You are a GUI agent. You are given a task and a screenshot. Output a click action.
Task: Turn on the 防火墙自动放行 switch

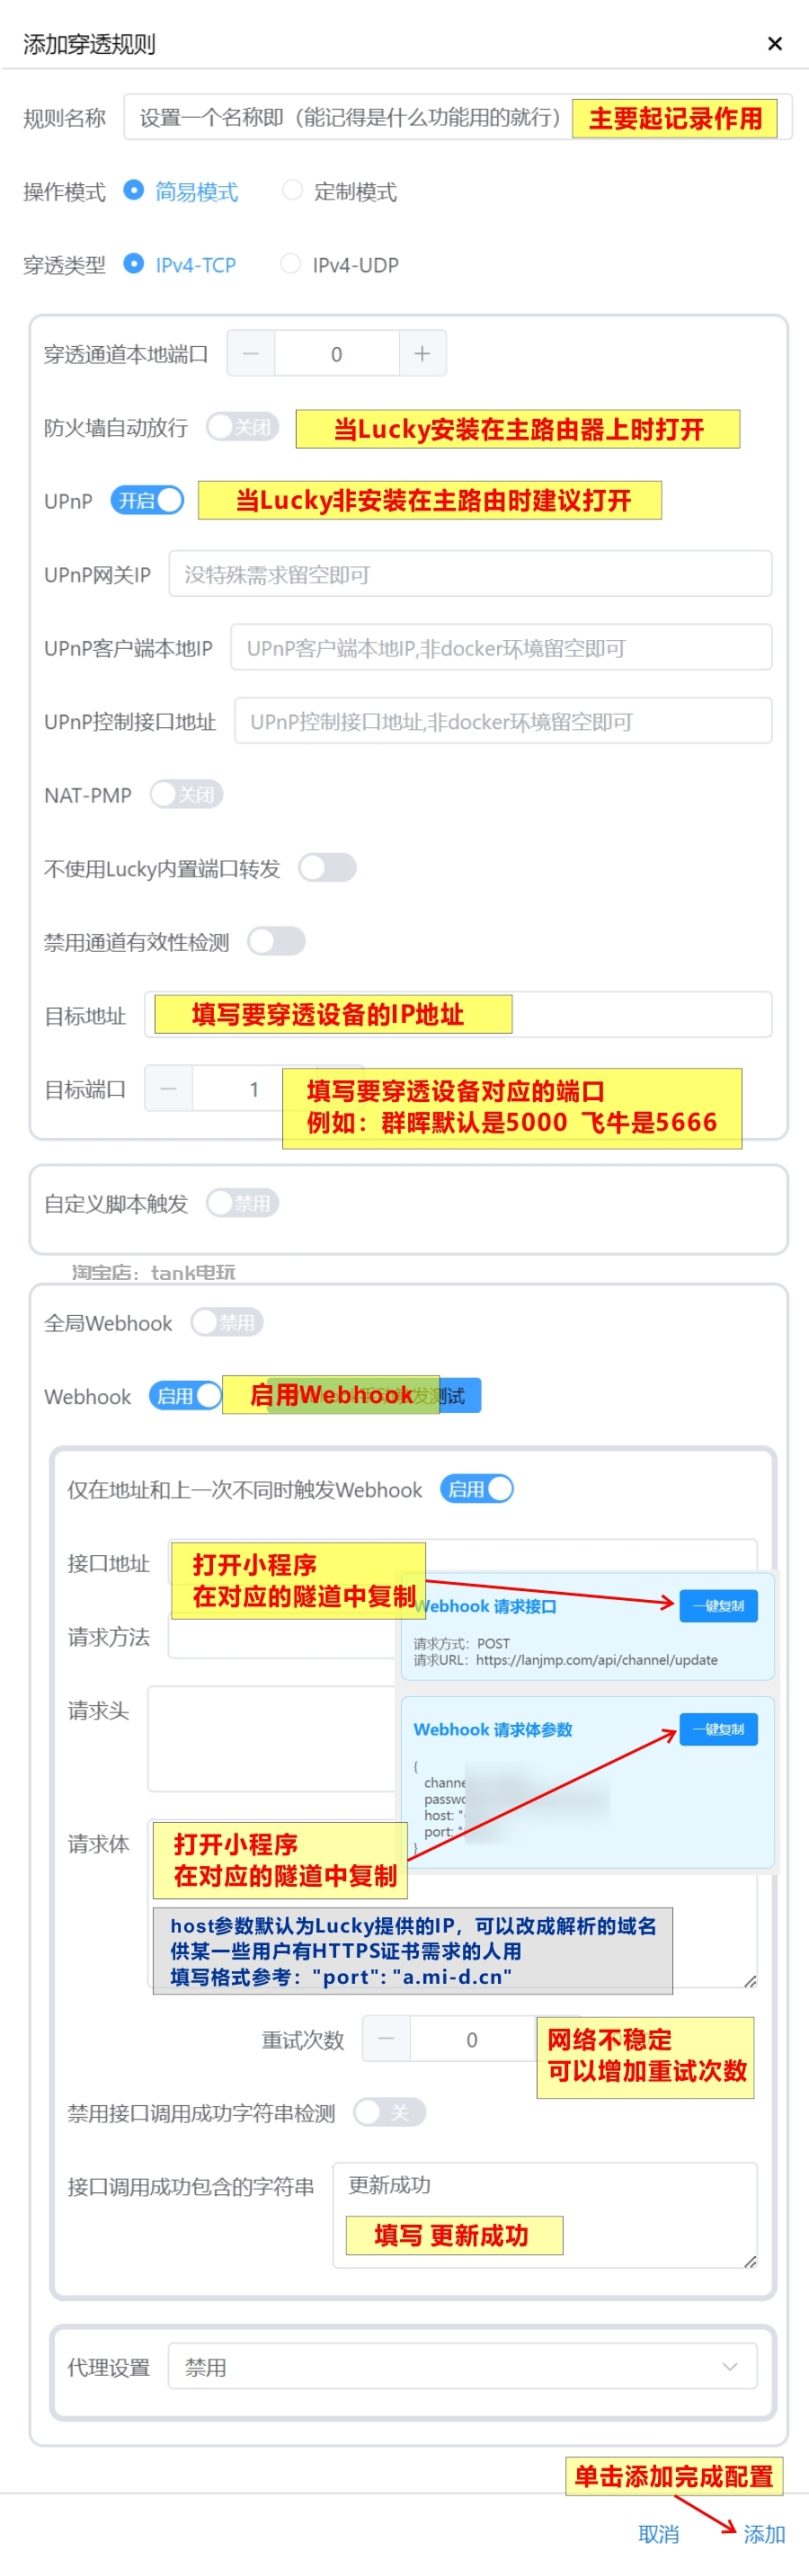242,427
